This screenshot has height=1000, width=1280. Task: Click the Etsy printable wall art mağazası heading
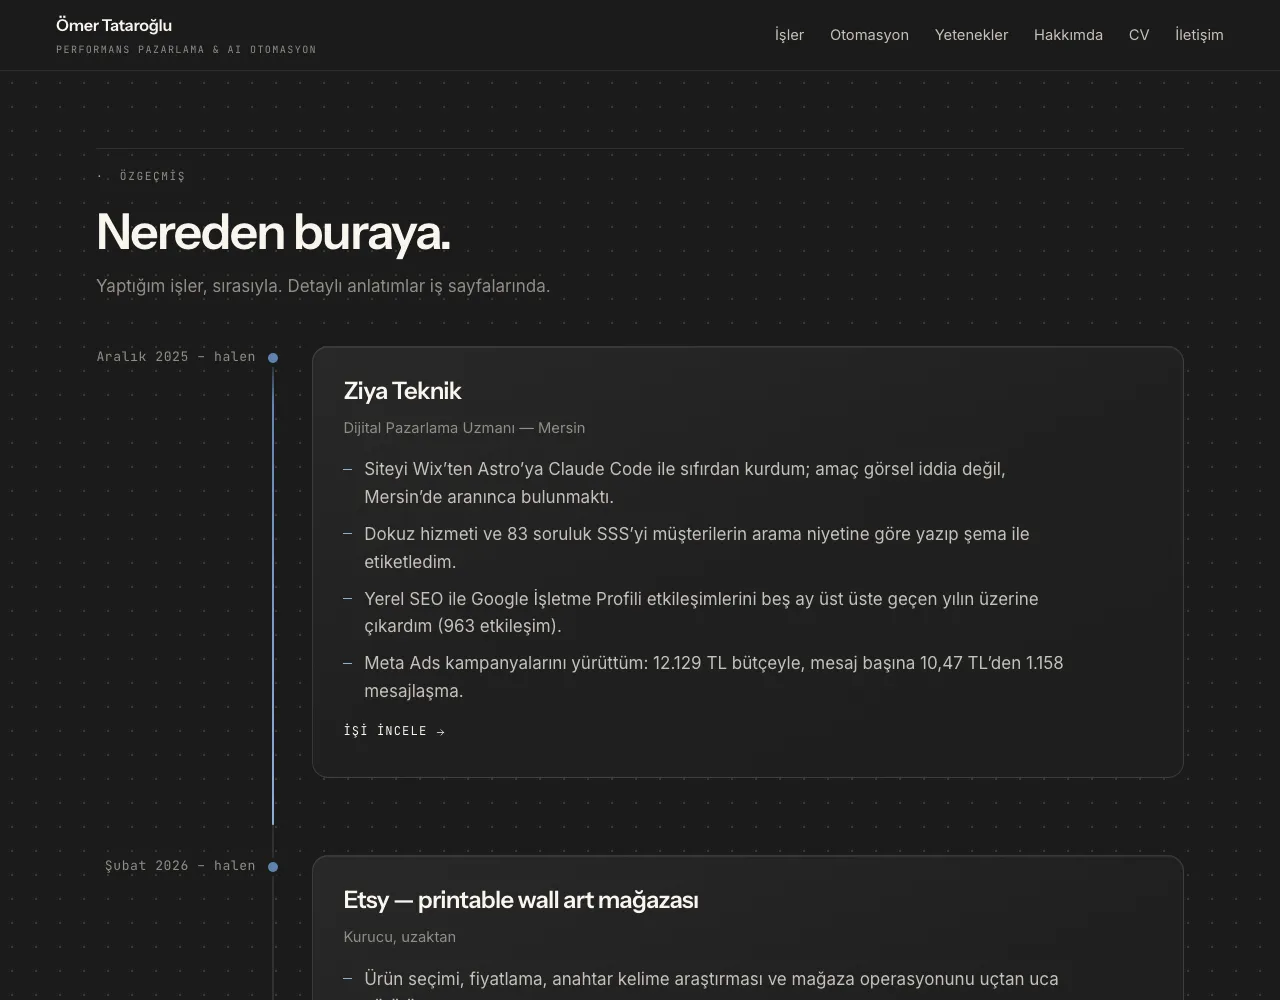521,900
